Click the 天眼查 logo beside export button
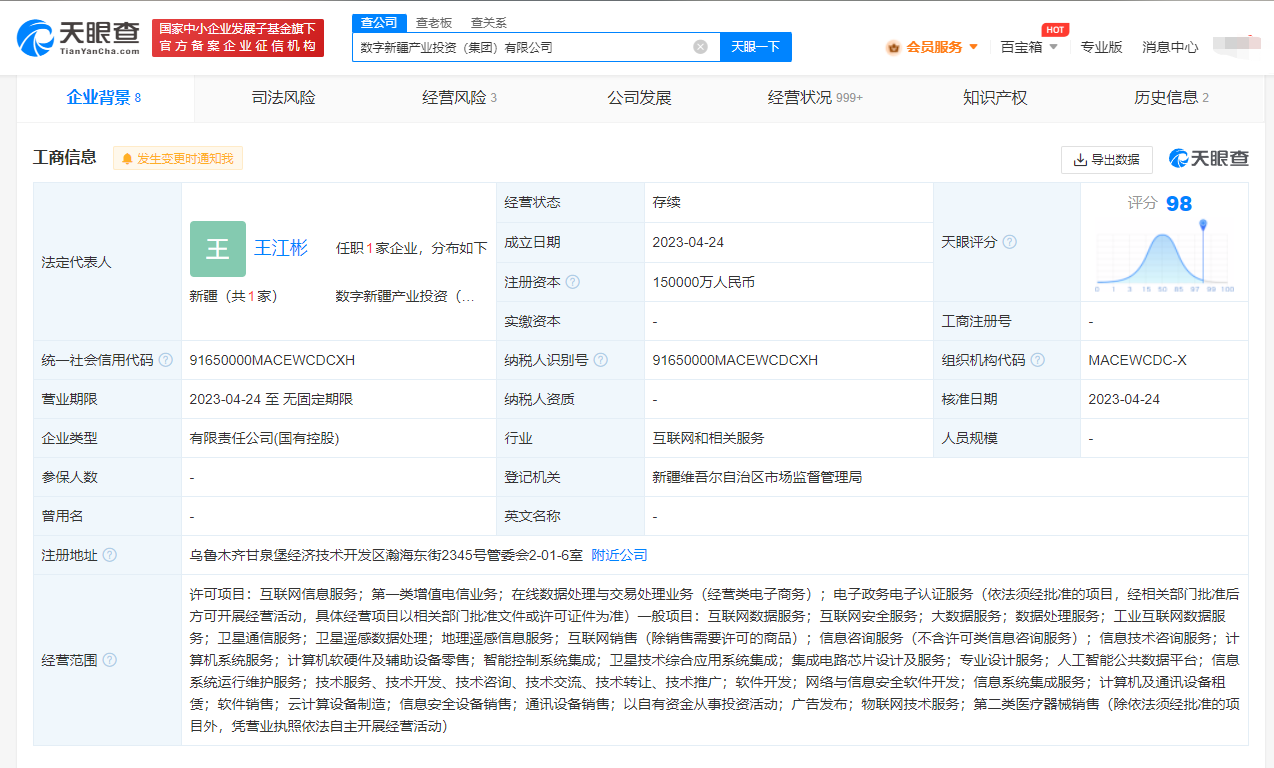 (x=1208, y=159)
